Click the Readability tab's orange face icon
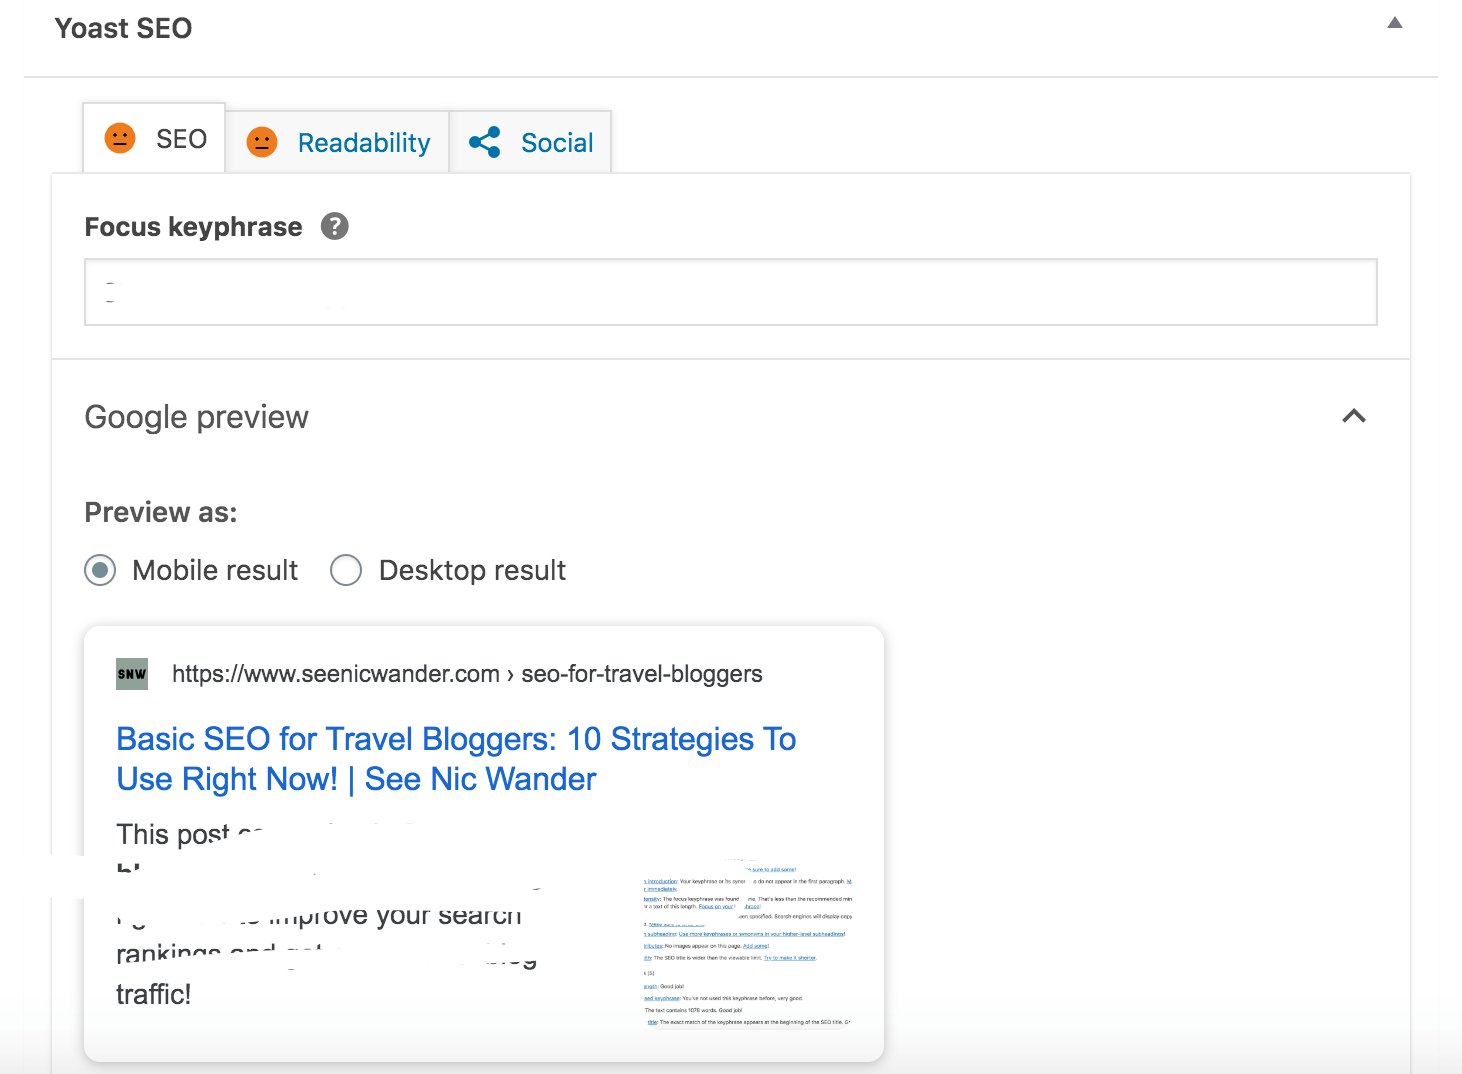Screen dimensions: 1462x1074 [262, 142]
